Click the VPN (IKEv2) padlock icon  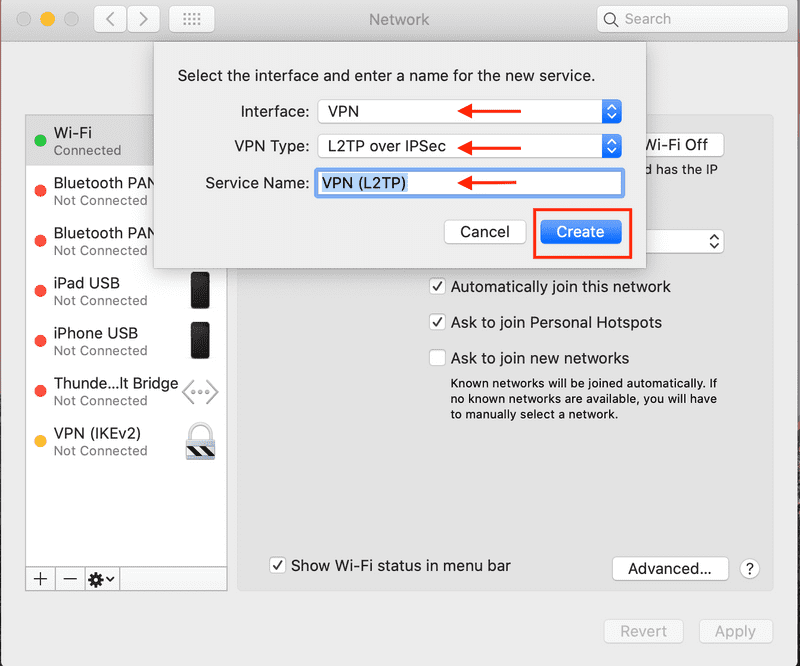coord(200,441)
